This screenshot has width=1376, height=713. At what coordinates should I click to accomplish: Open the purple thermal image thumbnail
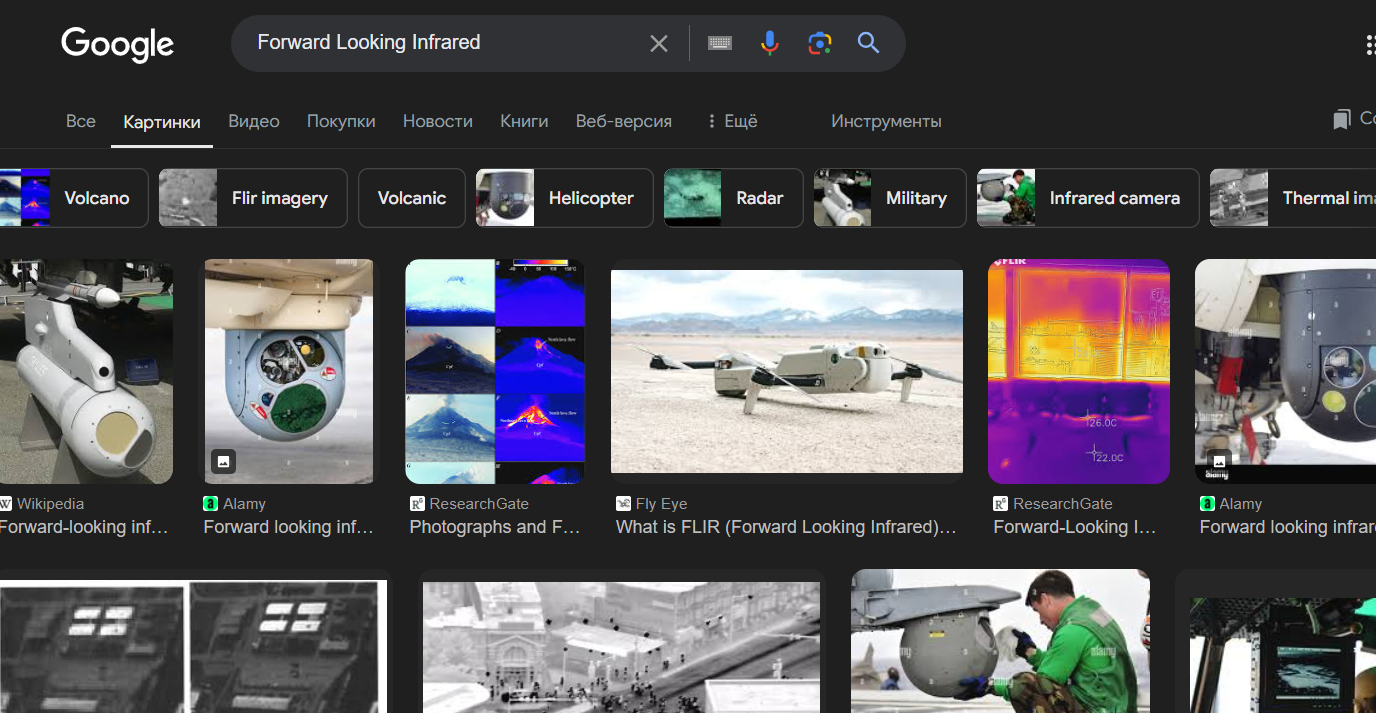pos(1078,371)
